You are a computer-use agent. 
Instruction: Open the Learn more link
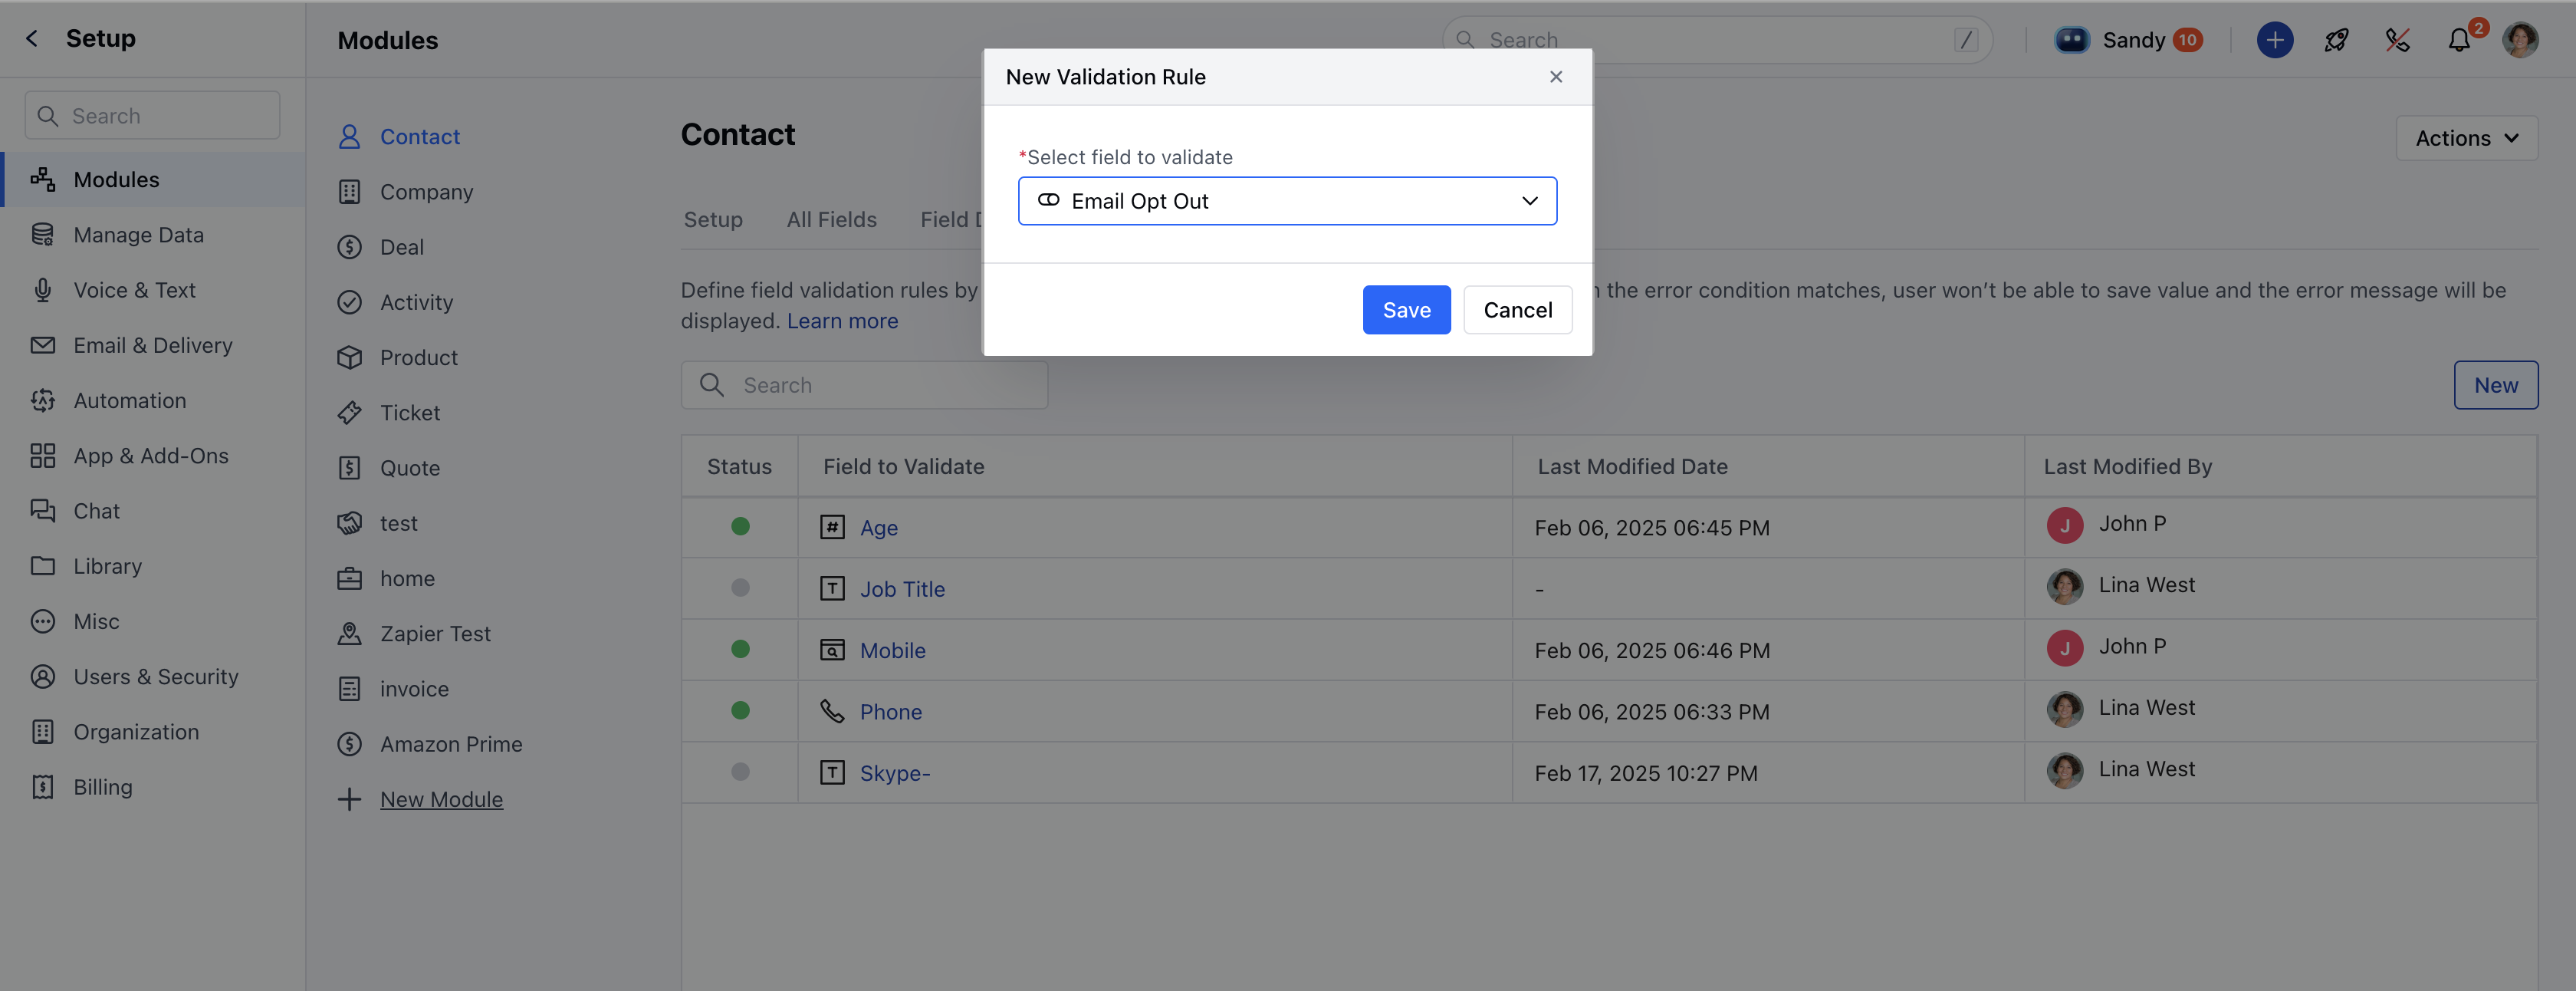click(842, 321)
